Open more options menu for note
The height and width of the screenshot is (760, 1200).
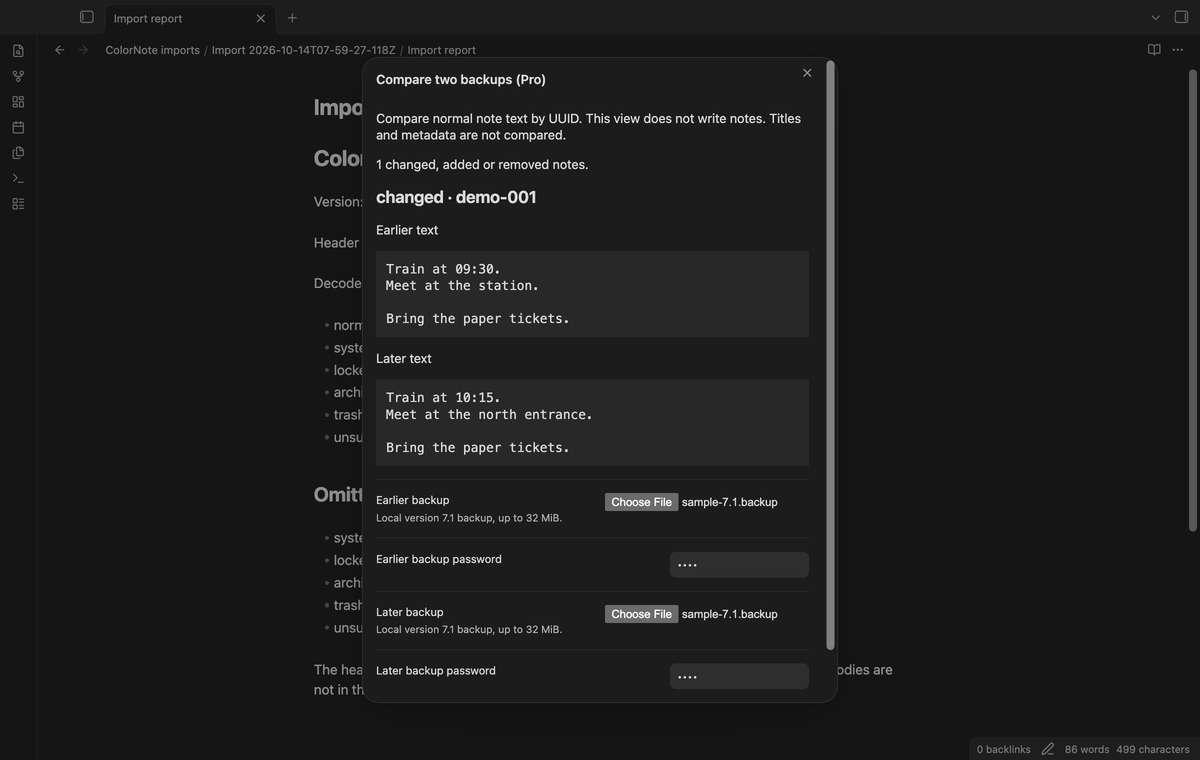[x=1180, y=50]
